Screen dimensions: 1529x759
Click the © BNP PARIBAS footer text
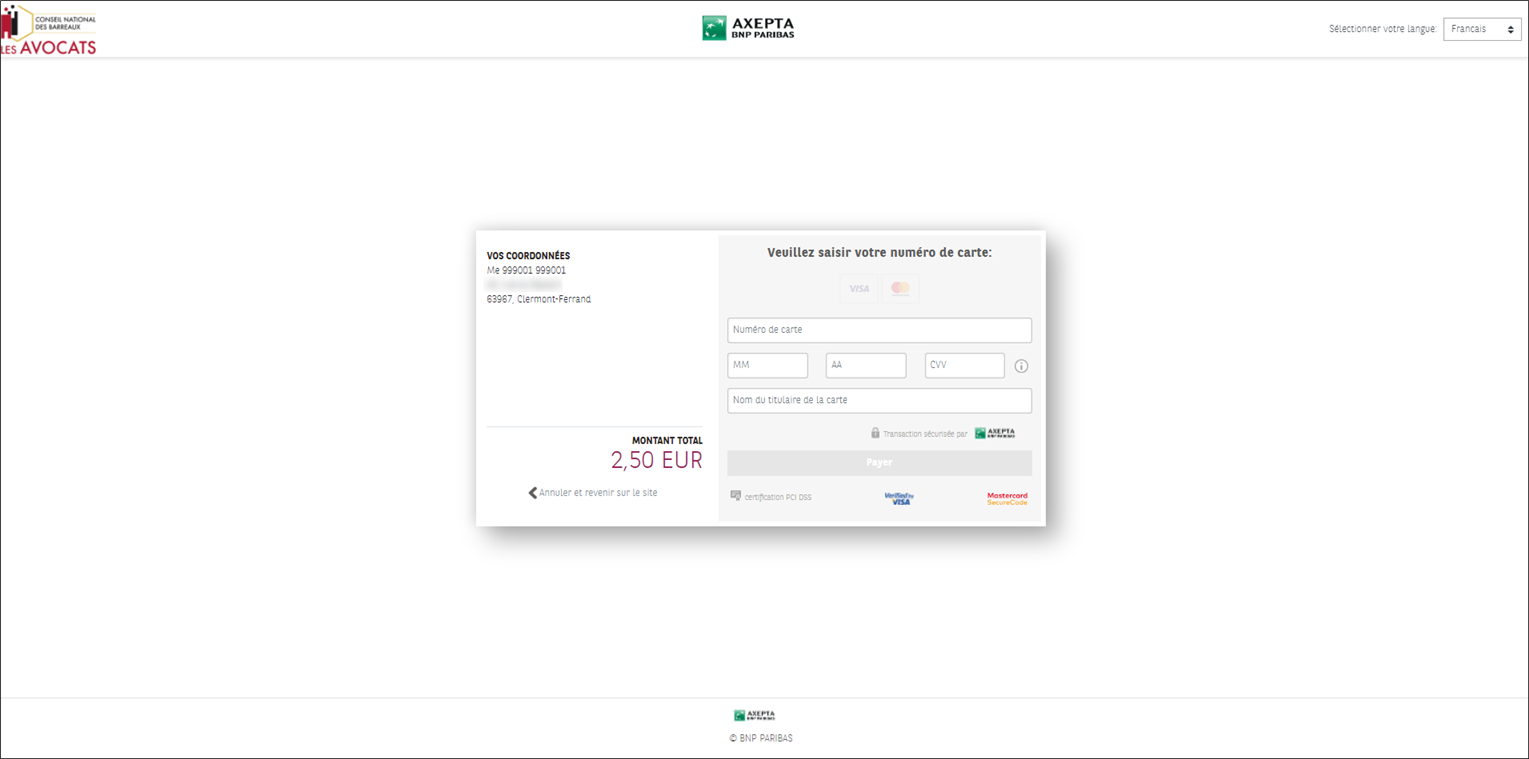pyautogui.click(x=761, y=739)
